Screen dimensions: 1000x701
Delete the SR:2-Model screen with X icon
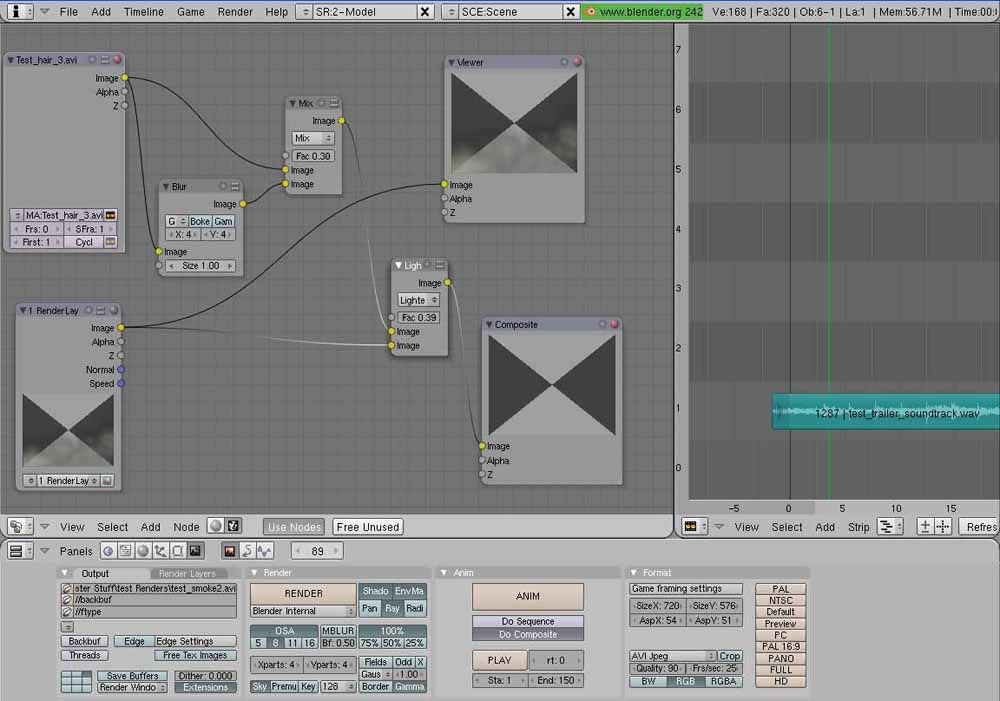pos(425,11)
